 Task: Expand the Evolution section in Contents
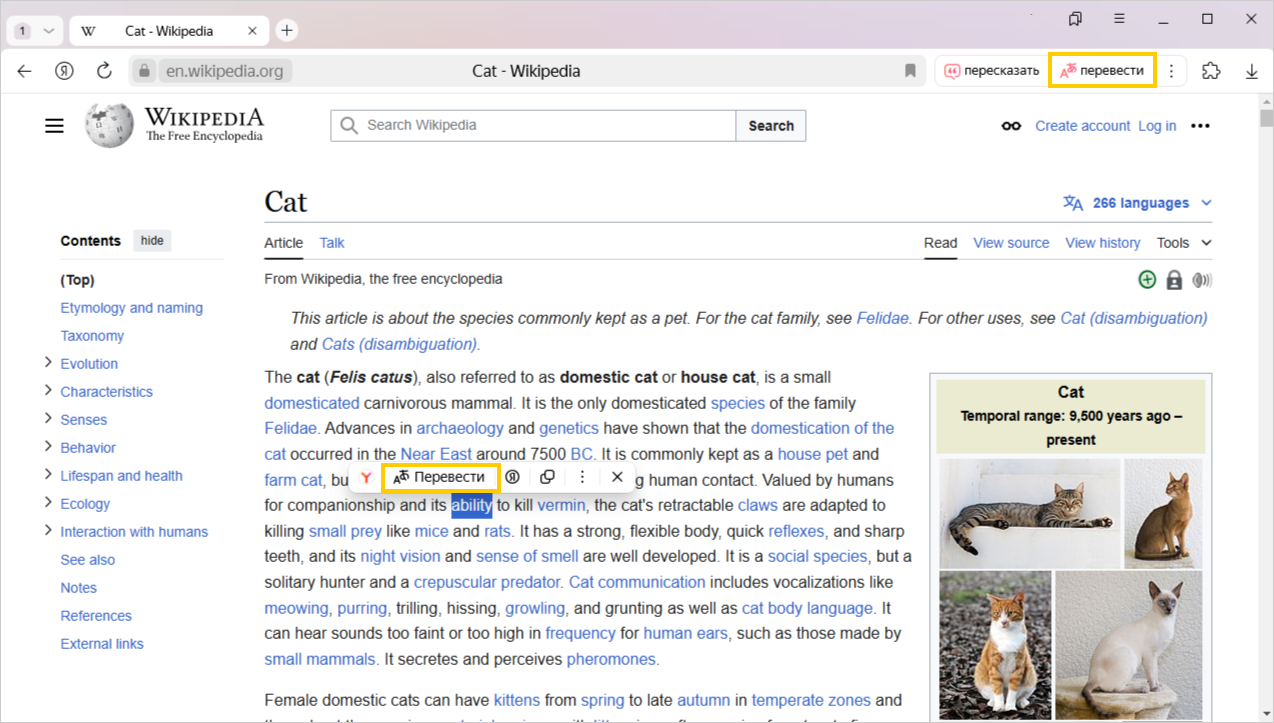point(48,363)
